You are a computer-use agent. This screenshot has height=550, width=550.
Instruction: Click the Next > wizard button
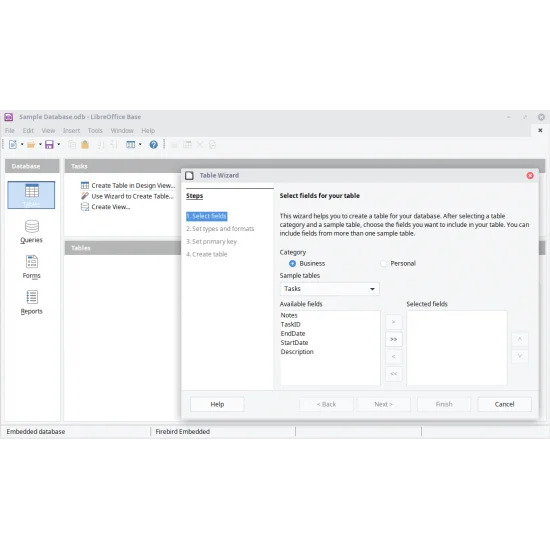click(383, 404)
